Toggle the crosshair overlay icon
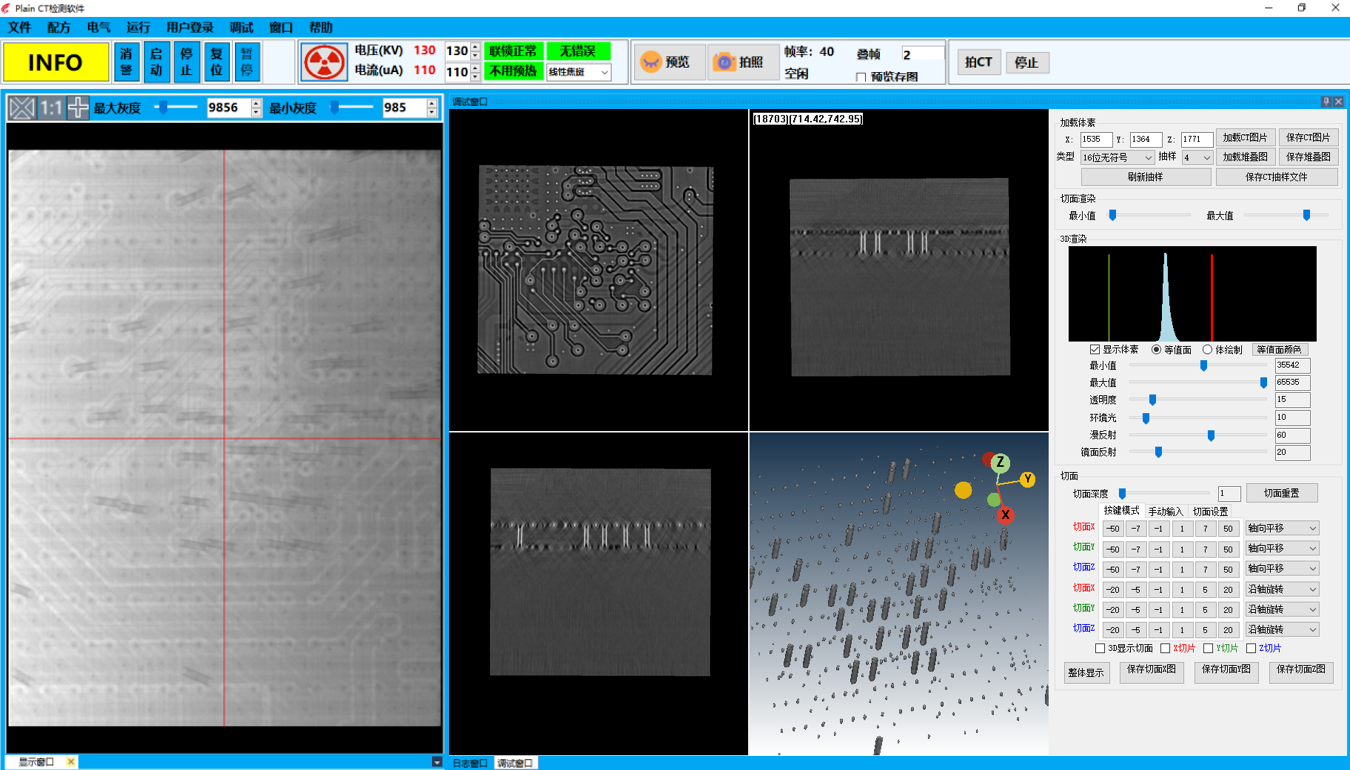Screen dimensions: 1350x770 pyautogui.click(x=78, y=108)
